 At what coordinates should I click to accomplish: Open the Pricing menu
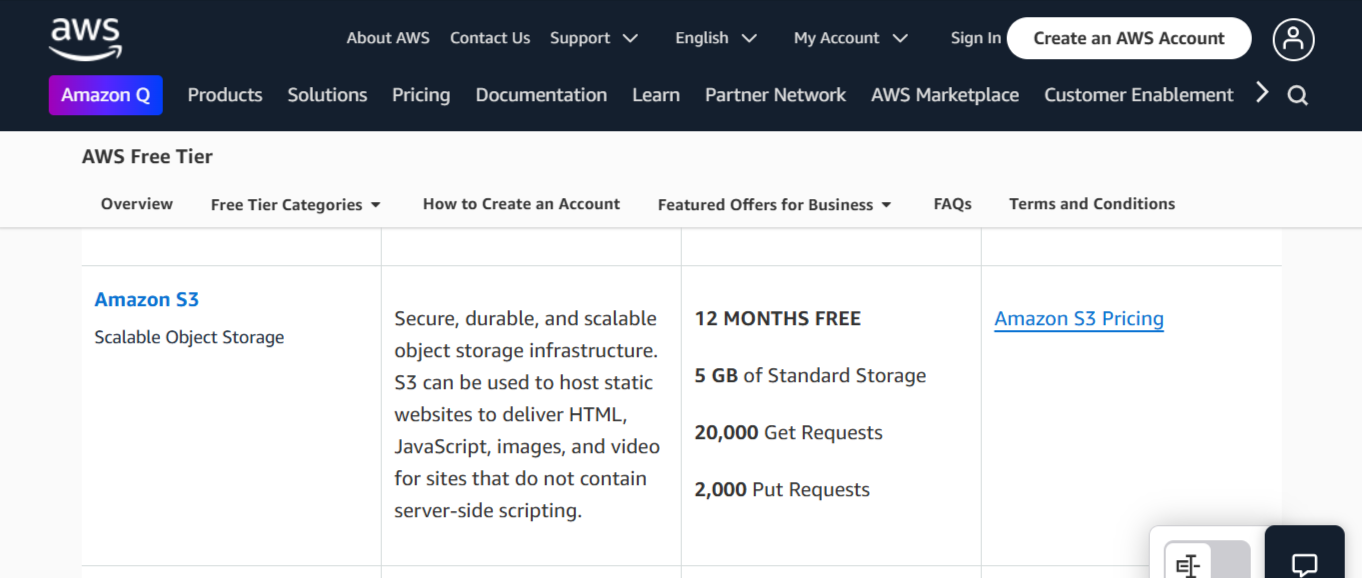(421, 95)
